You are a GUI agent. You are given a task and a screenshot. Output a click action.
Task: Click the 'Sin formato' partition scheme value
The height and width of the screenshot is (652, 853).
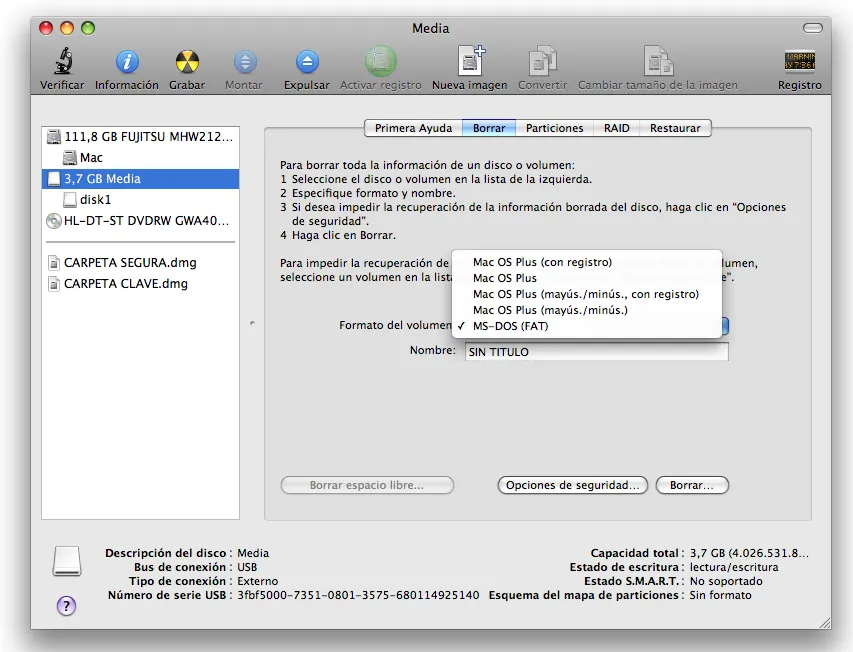[x=720, y=595]
